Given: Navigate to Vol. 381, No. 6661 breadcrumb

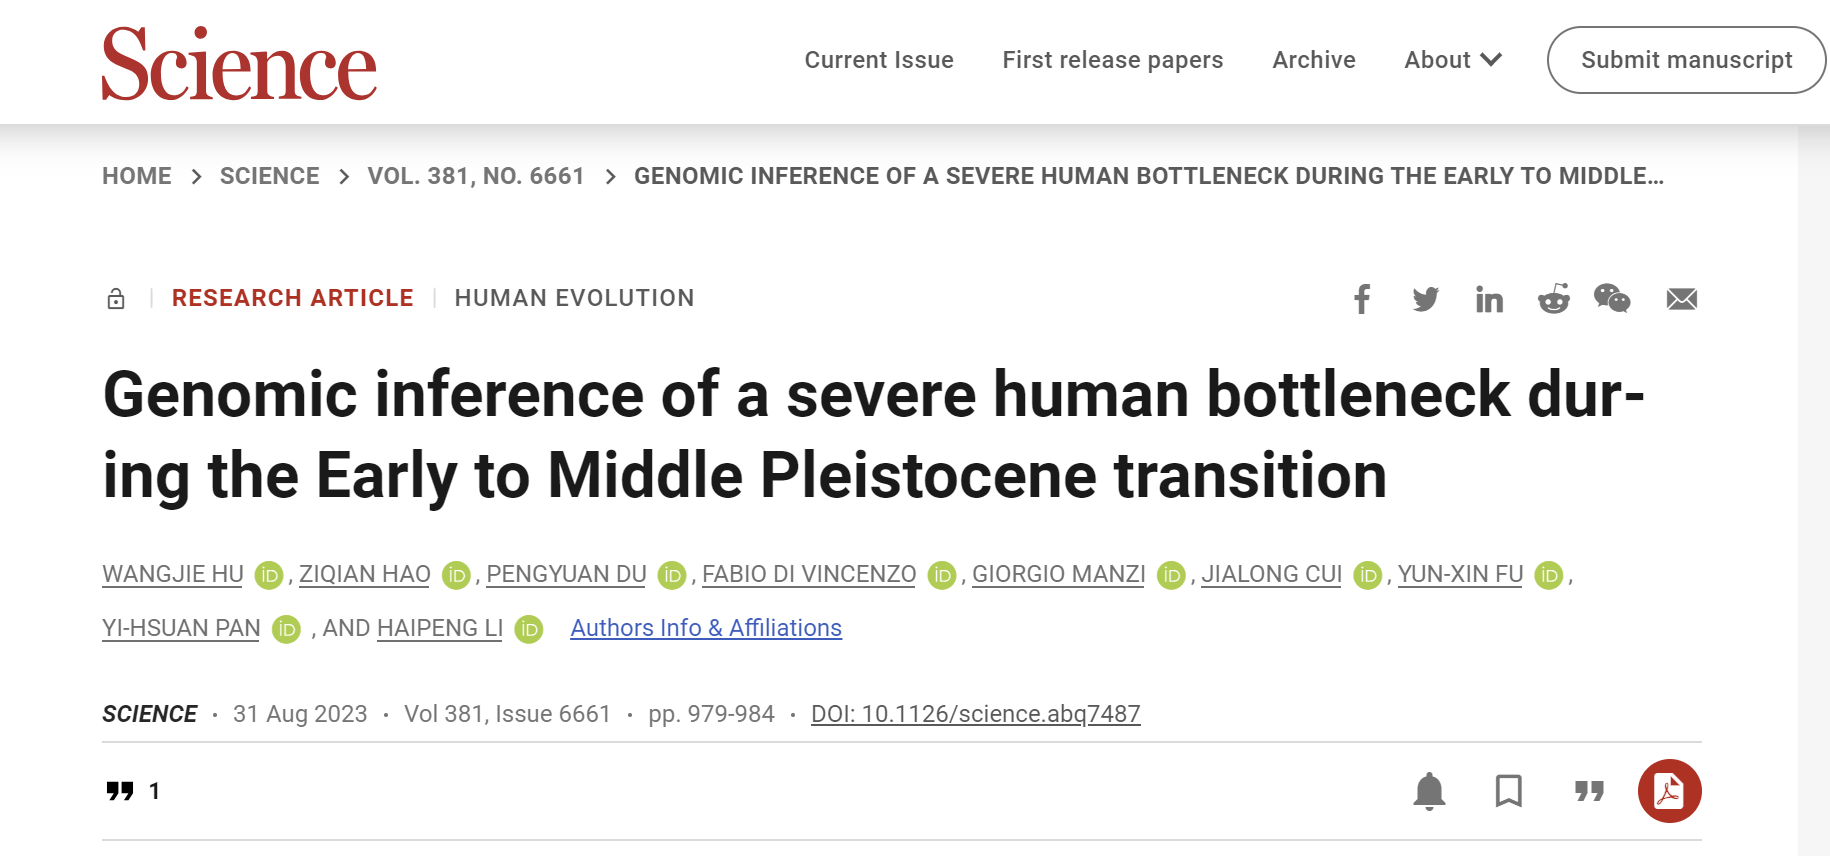Looking at the screenshot, I should 476,176.
